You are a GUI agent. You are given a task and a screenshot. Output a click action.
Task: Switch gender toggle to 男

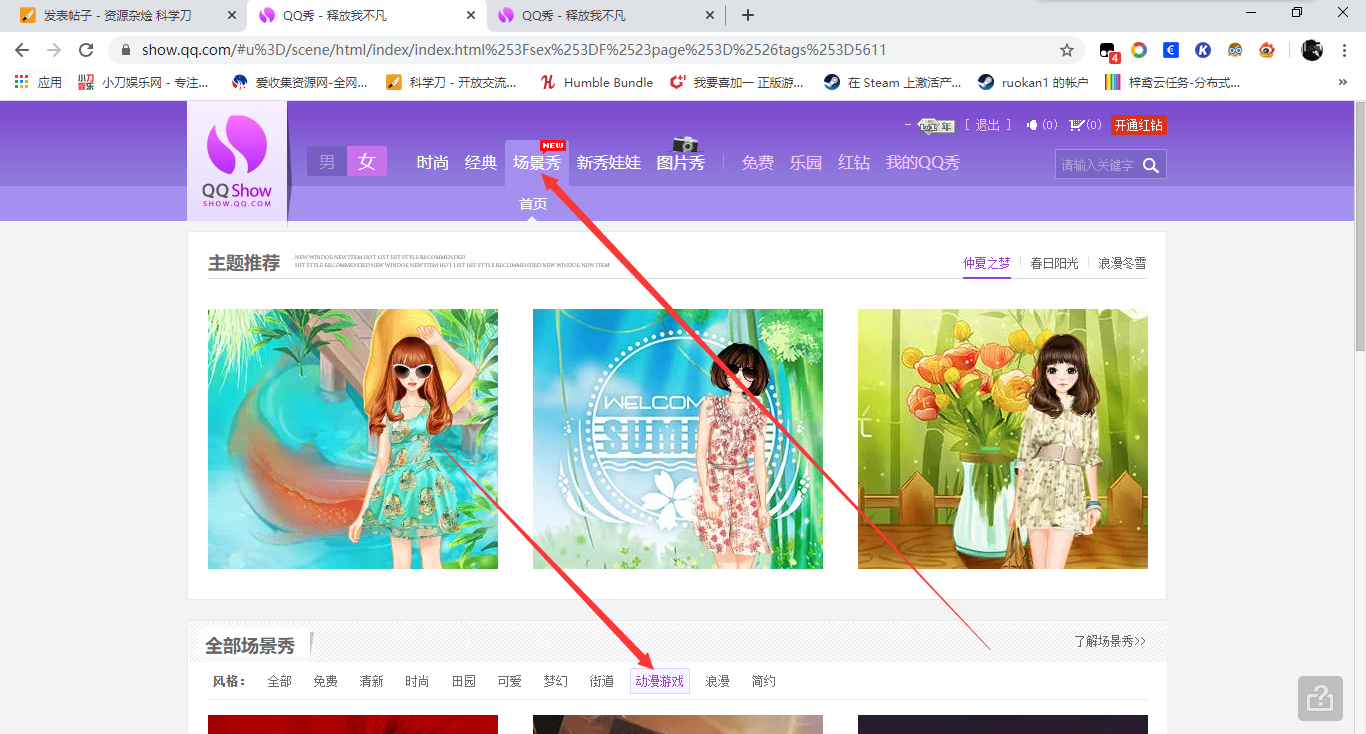point(327,162)
